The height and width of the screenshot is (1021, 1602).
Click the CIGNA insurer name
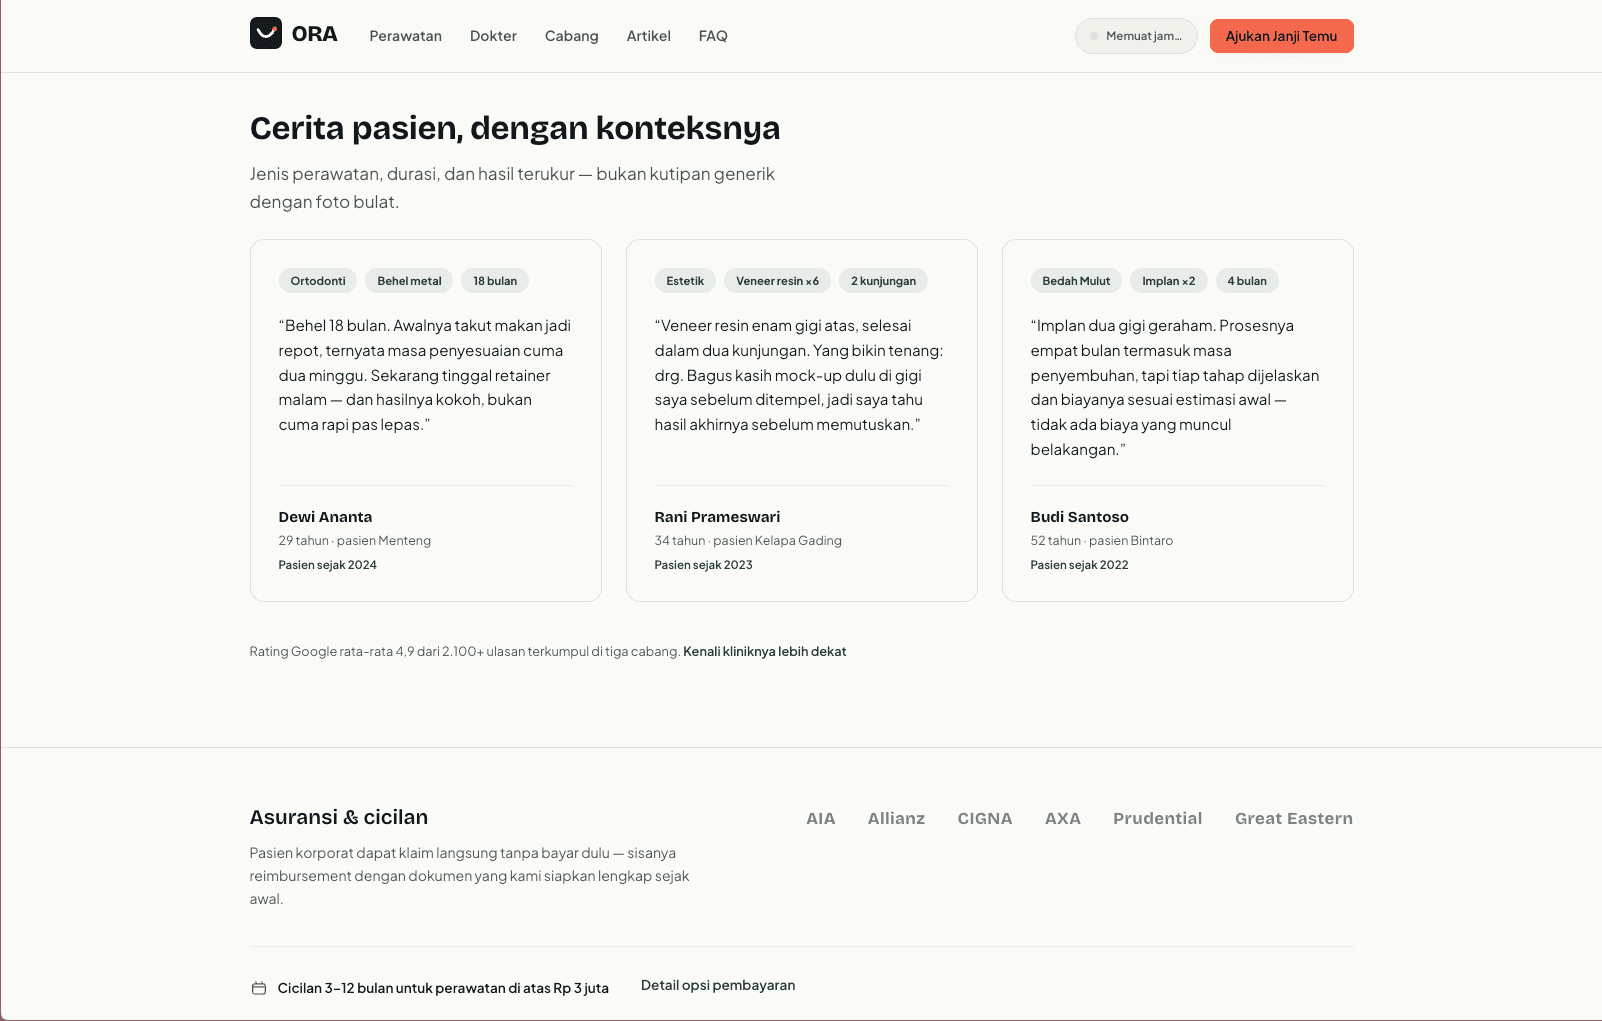click(x=985, y=818)
